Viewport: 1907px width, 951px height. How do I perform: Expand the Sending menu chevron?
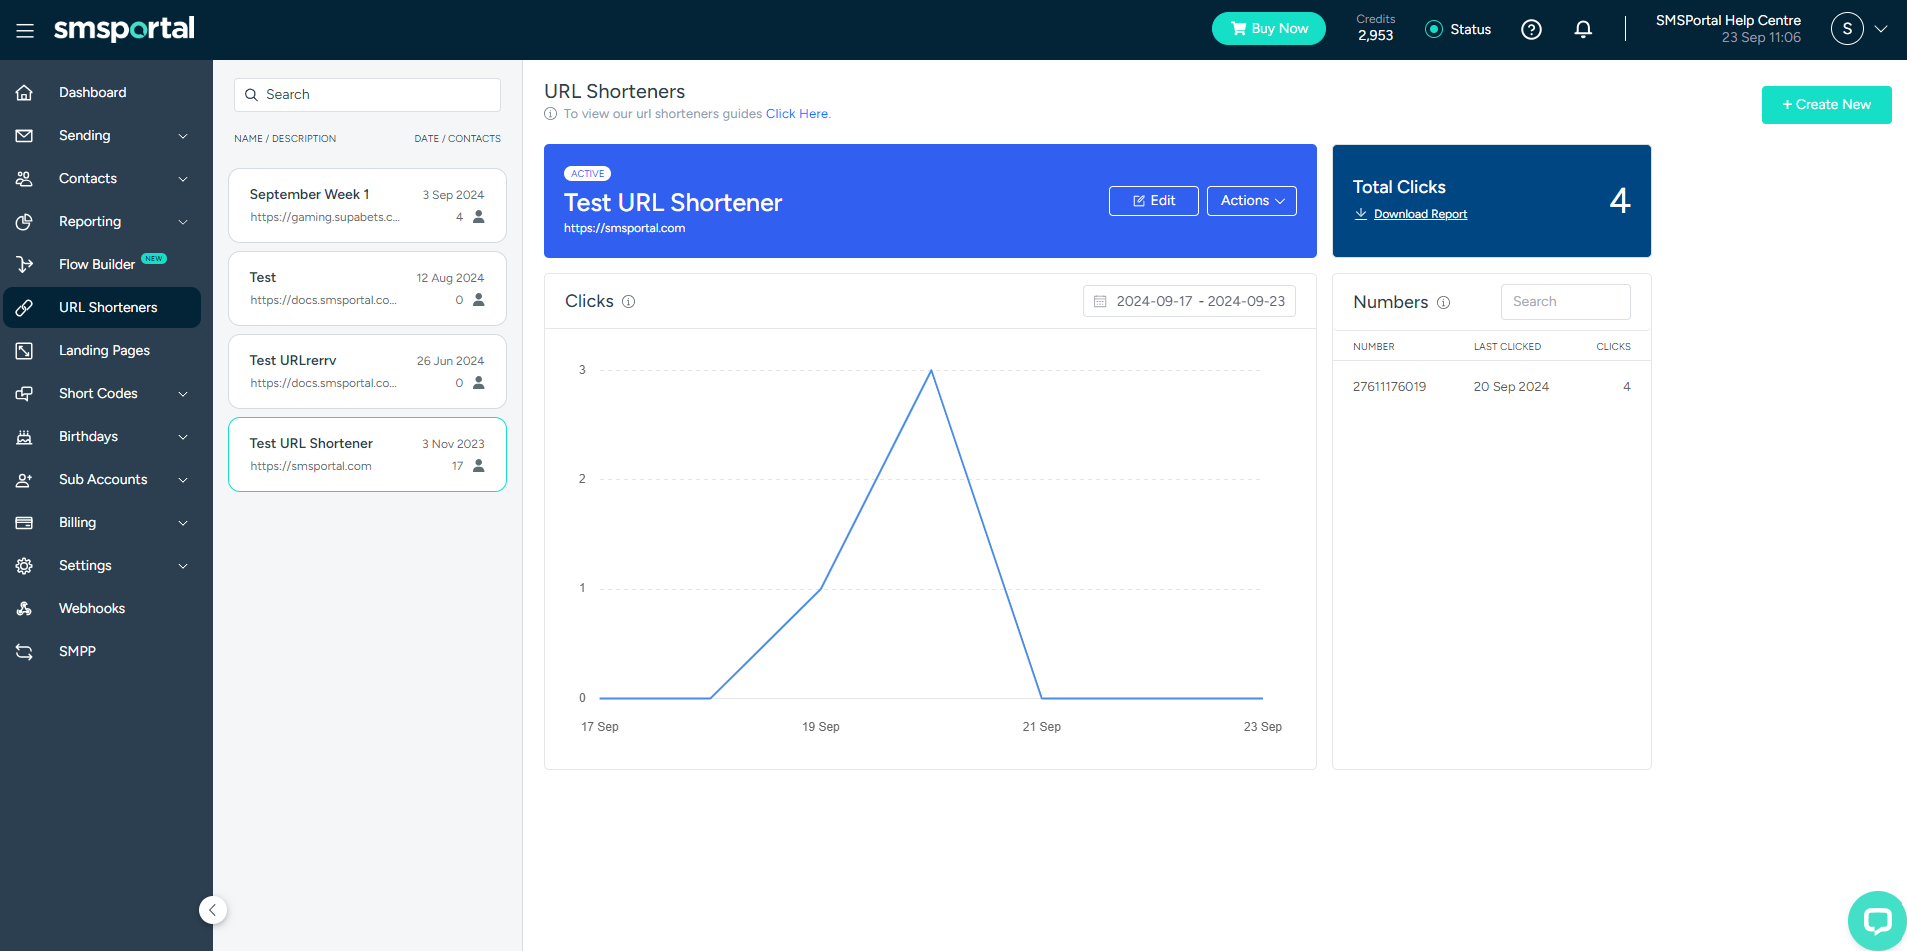coord(183,136)
